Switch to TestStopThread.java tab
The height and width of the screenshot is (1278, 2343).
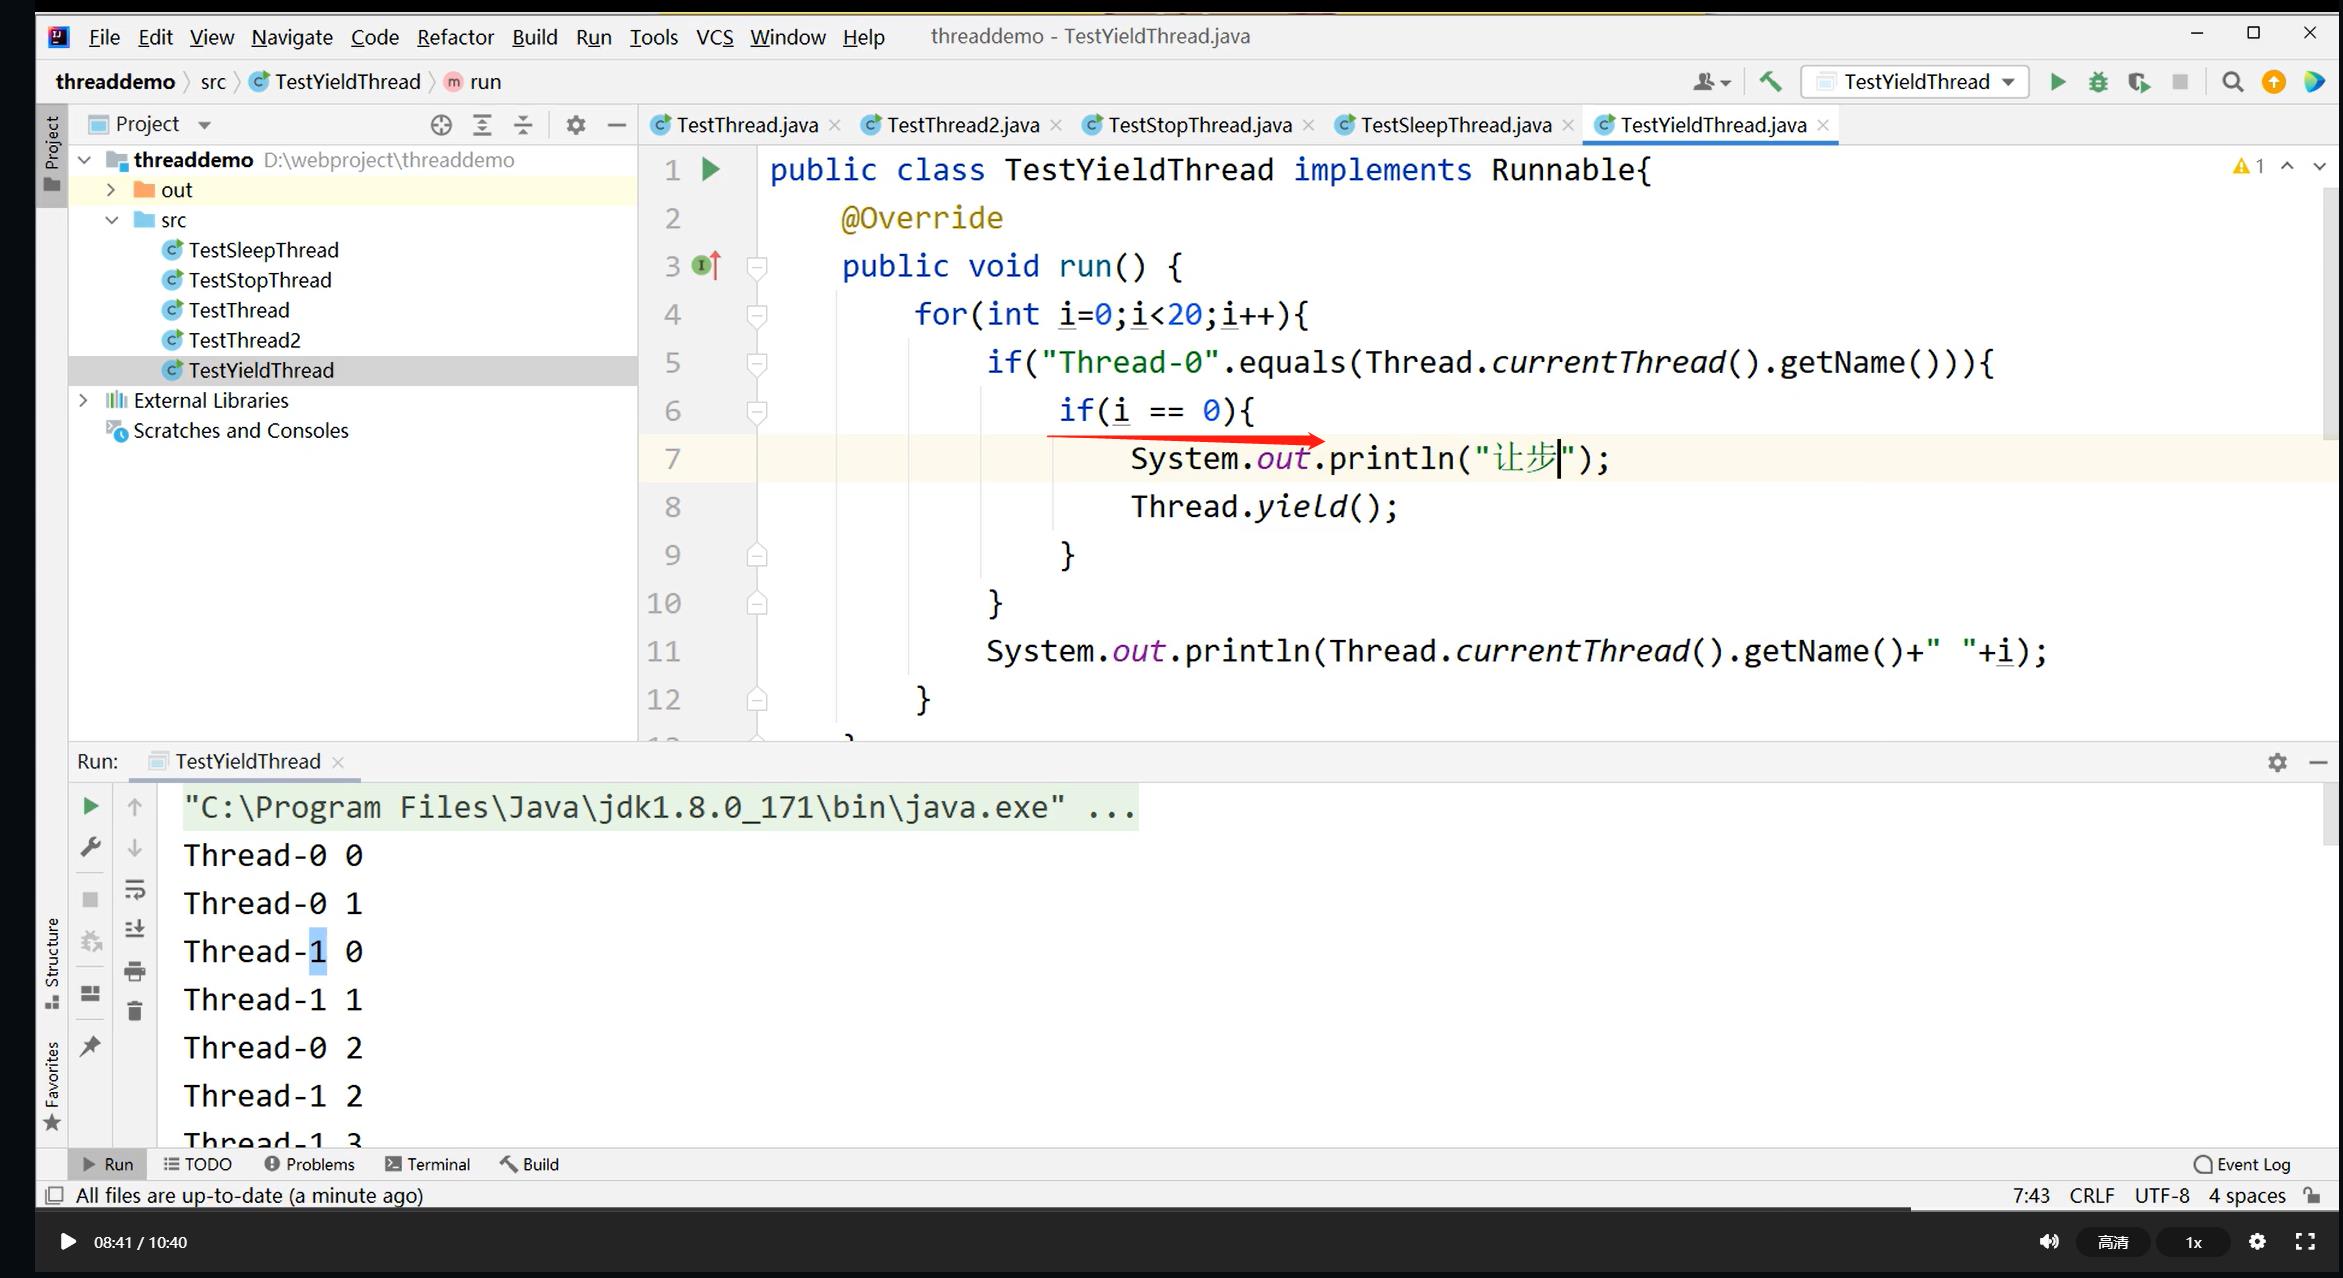click(1200, 125)
